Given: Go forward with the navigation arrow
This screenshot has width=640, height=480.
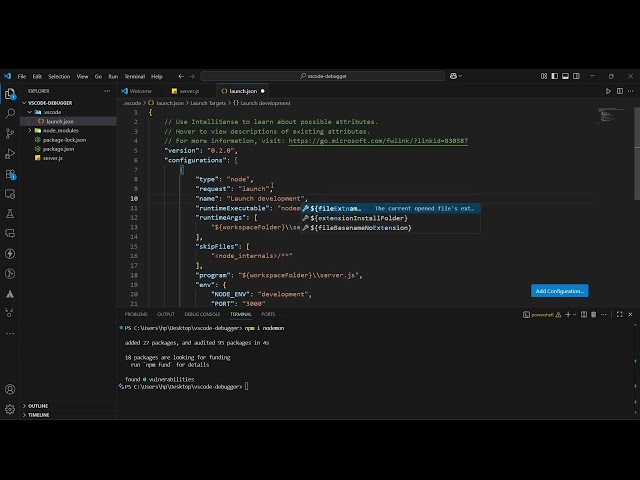Looking at the screenshot, I should tap(192, 76).
